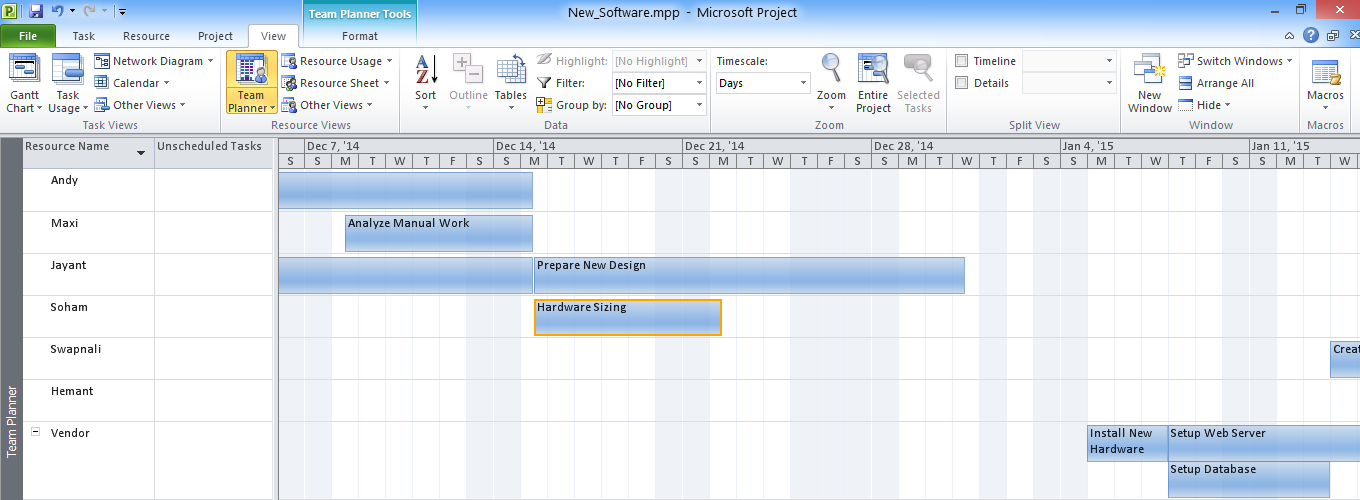This screenshot has width=1360, height=500.
Task: Zoom to Entire Project
Action: (x=873, y=84)
